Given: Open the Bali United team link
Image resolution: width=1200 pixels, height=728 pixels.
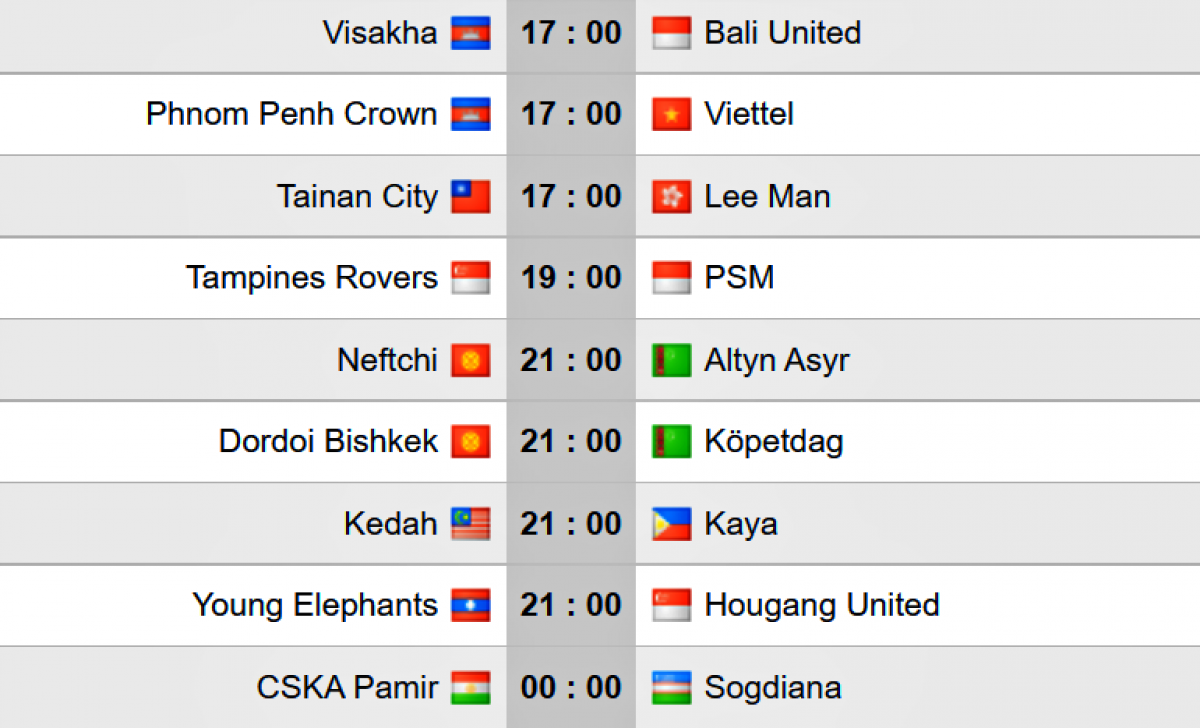Looking at the screenshot, I should [782, 33].
